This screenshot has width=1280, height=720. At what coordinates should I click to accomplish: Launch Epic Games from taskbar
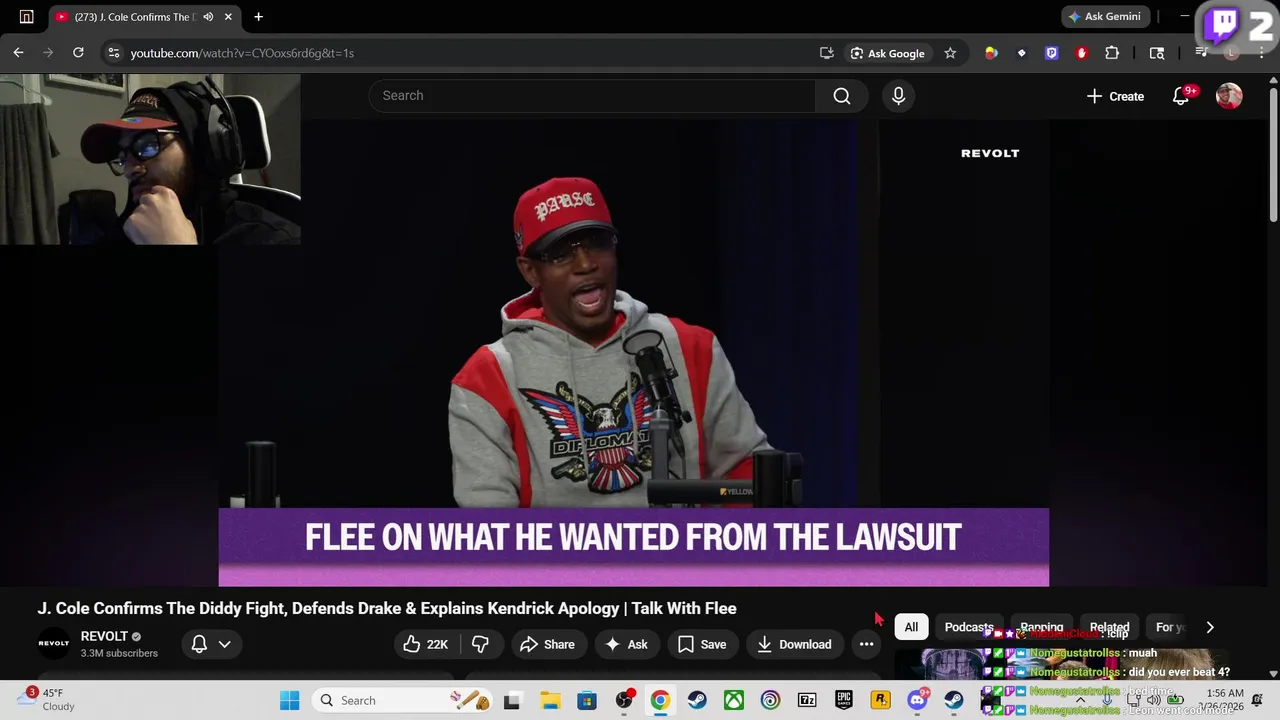(844, 700)
